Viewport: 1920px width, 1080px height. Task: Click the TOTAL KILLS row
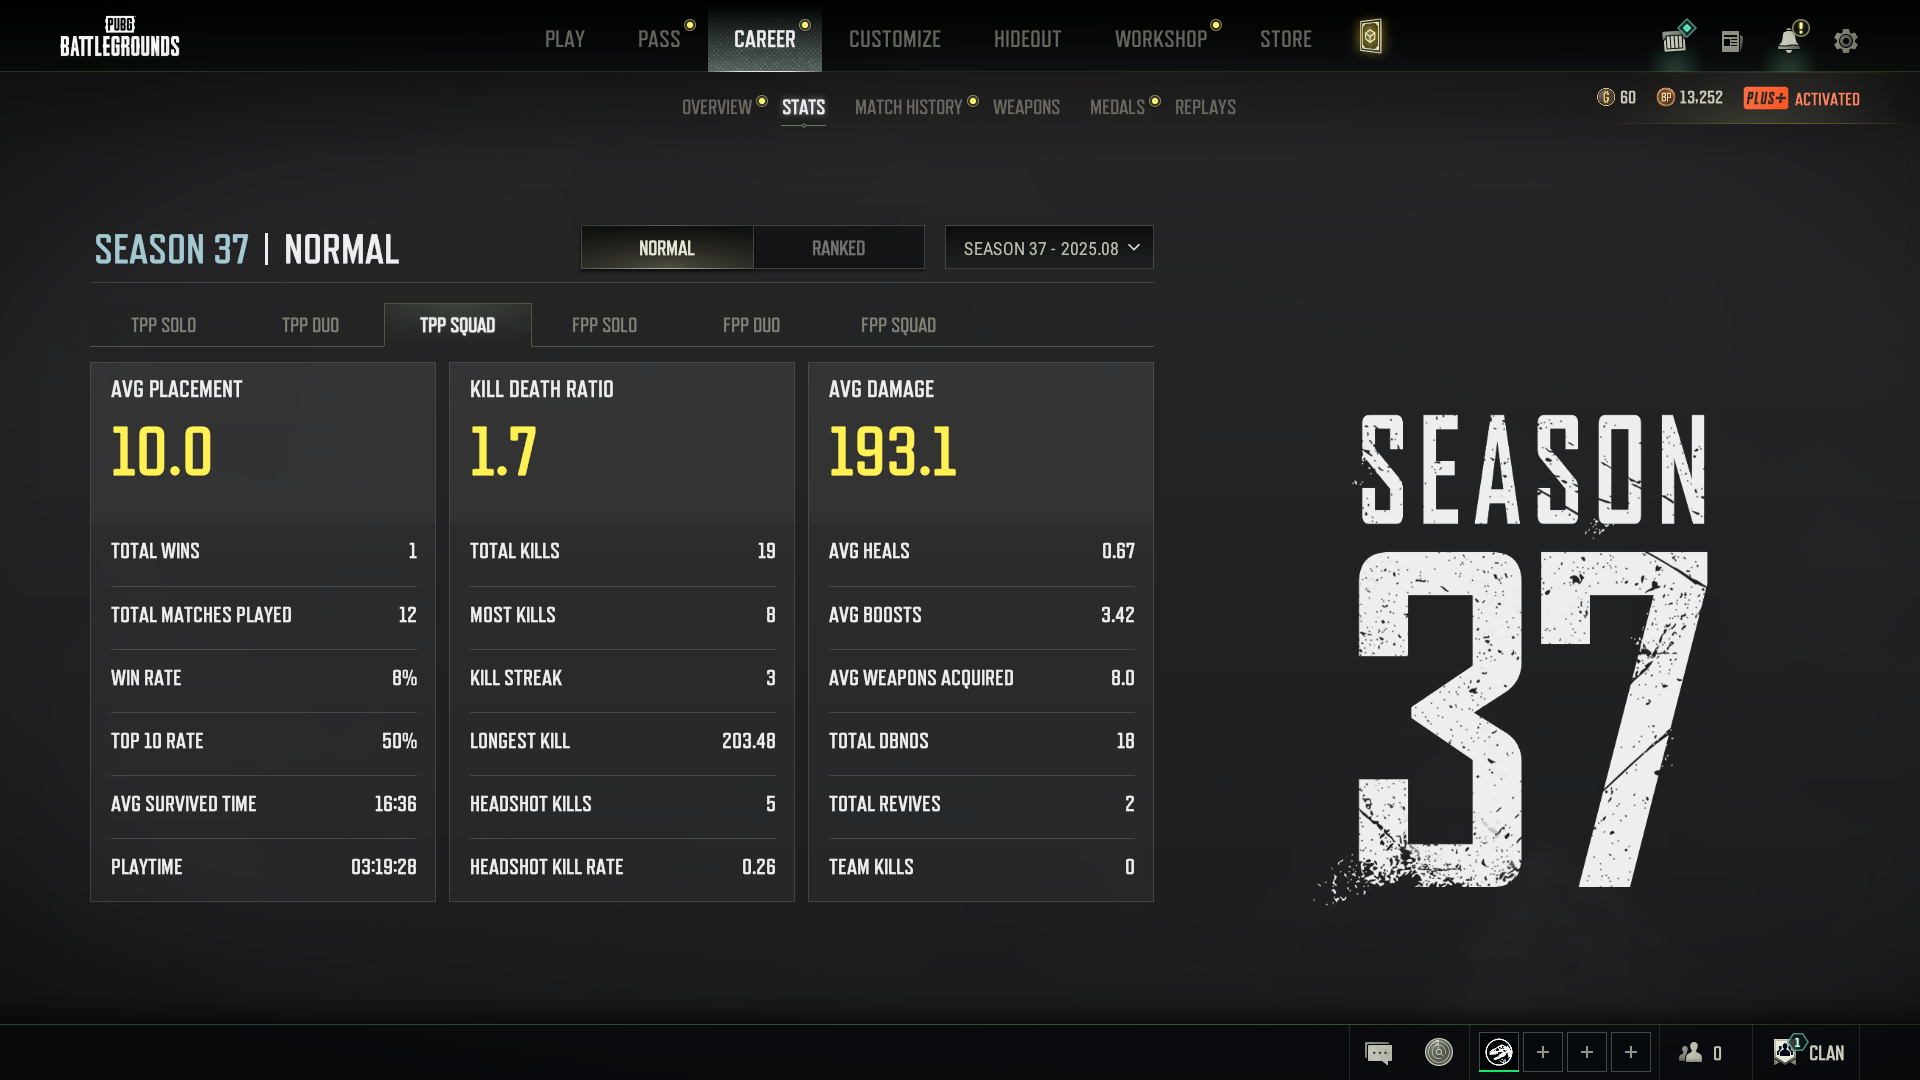point(623,551)
